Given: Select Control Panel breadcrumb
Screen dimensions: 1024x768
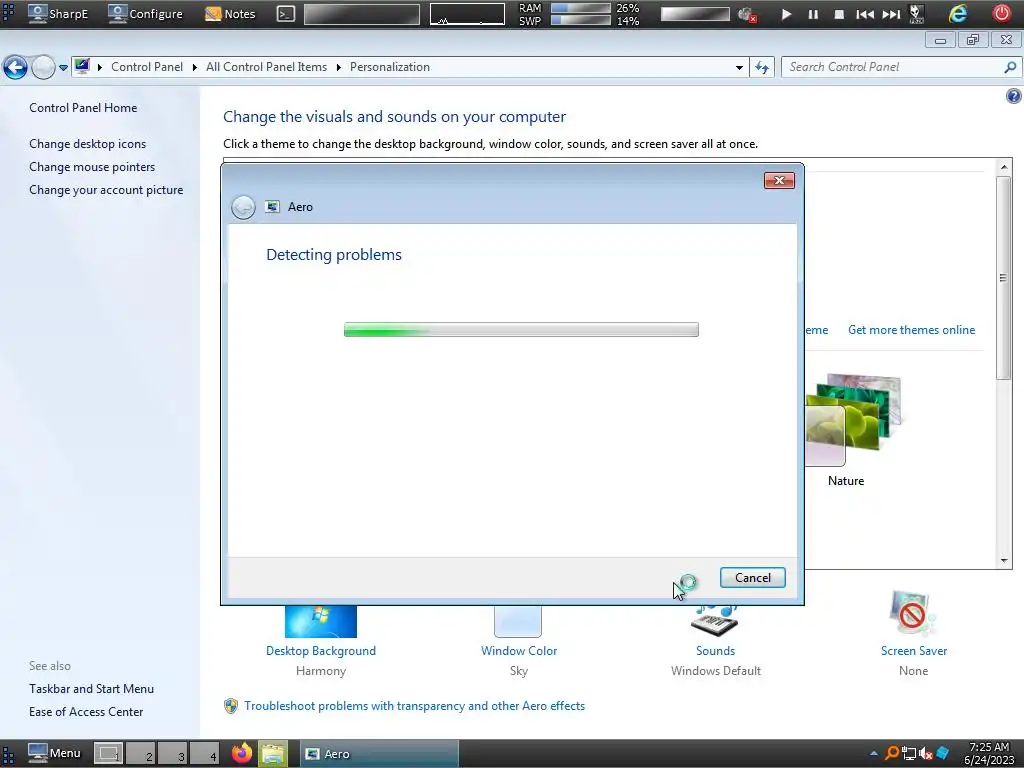Looking at the screenshot, I should tap(147, 67).
